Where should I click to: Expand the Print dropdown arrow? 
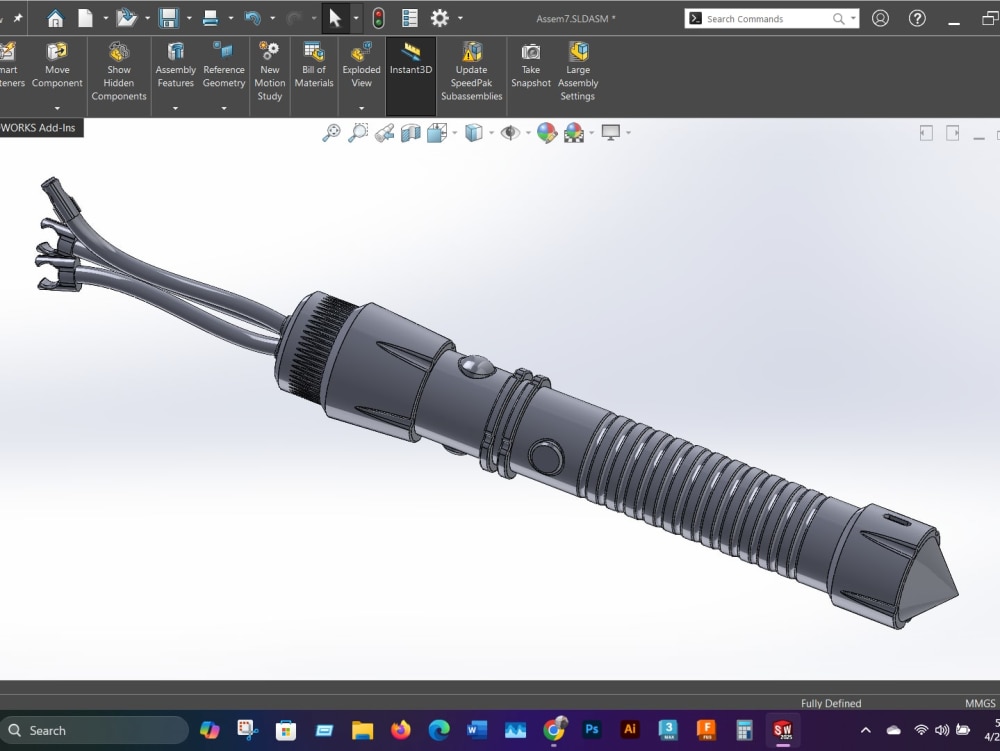[x=230, y=18]
